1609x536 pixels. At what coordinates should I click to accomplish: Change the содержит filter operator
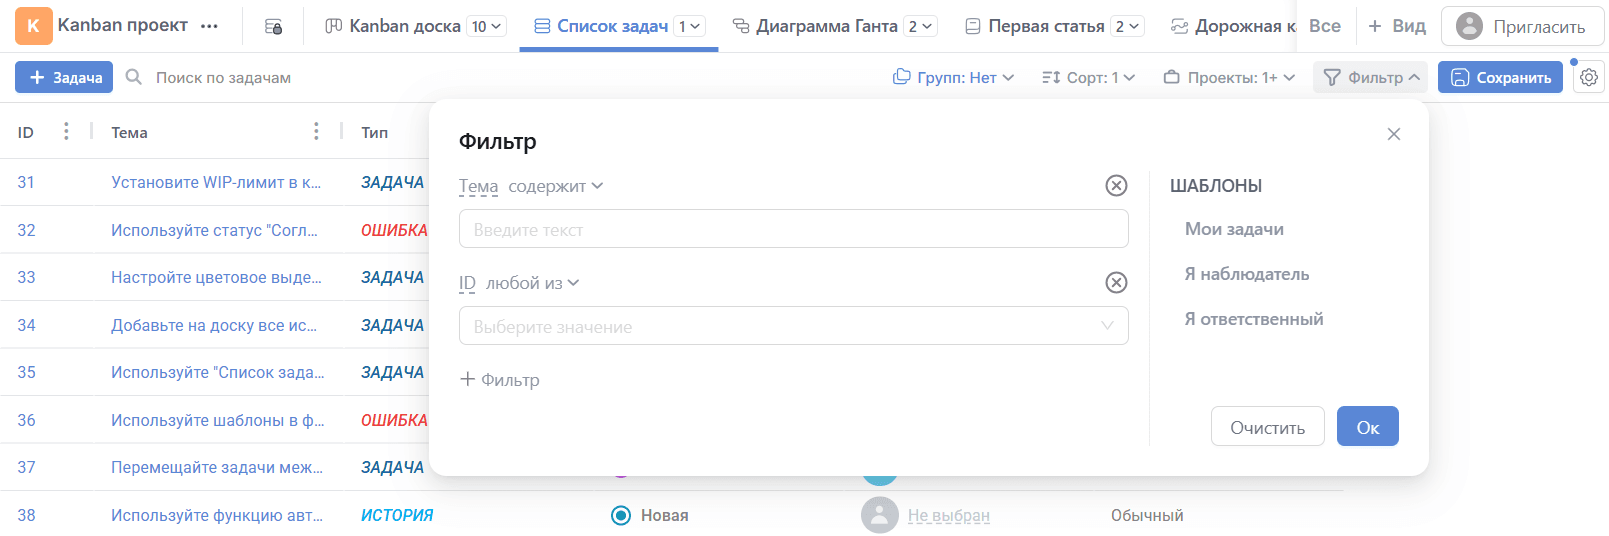click(x=555, y=186)
